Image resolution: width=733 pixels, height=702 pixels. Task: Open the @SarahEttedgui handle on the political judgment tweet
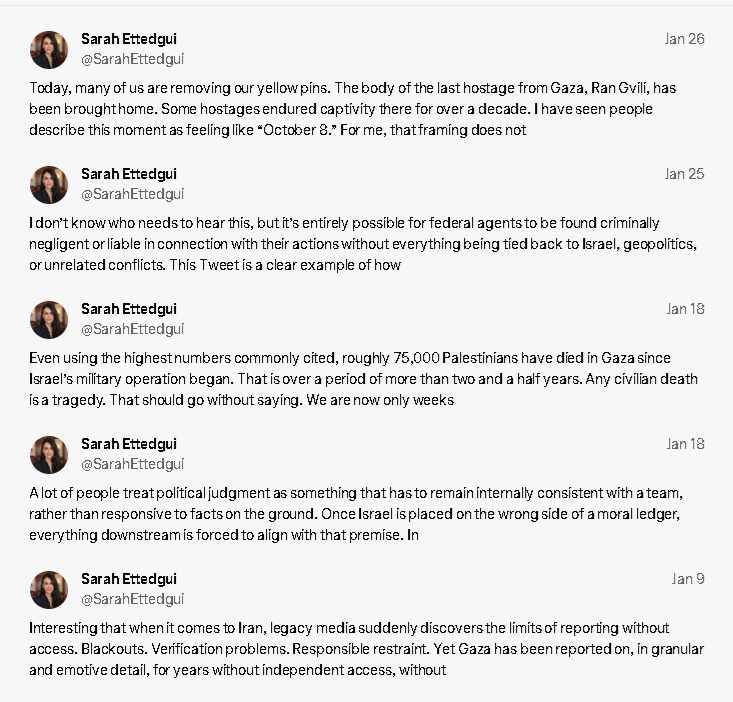tap(133, 465)
